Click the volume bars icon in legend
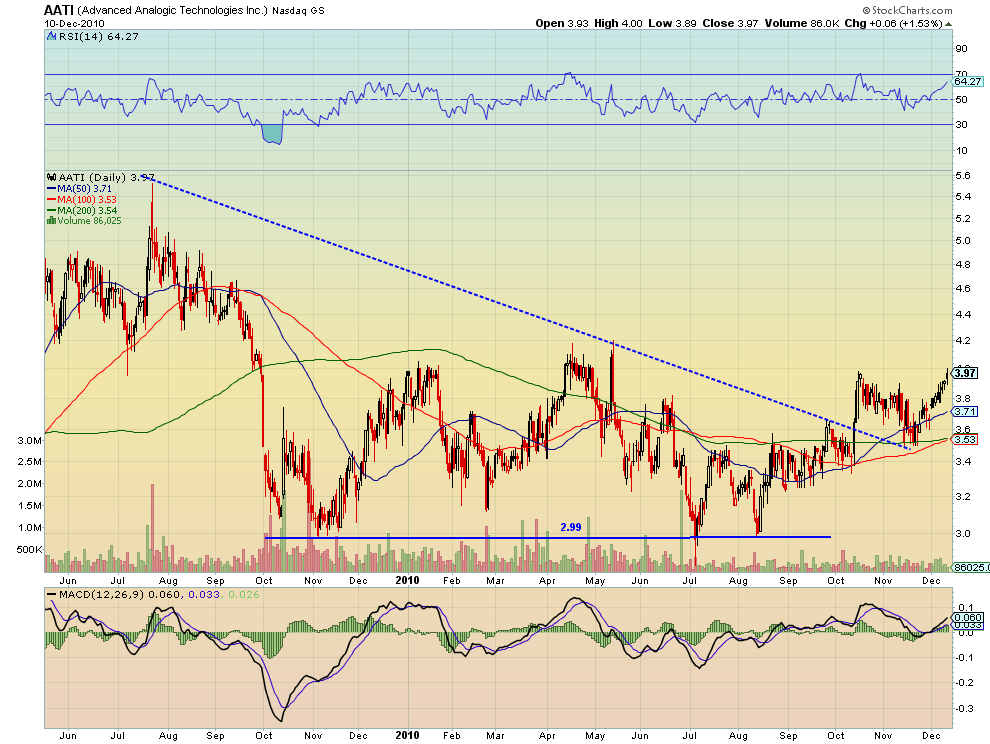The height and width of the screenshot is (744, 990). 52,221
